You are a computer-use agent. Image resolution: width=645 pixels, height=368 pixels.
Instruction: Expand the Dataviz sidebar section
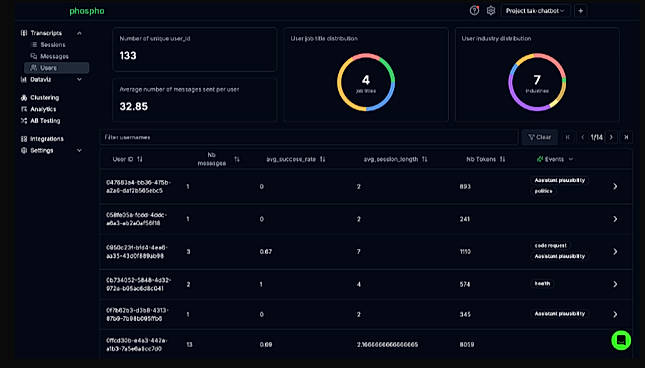tap(79, 79)
